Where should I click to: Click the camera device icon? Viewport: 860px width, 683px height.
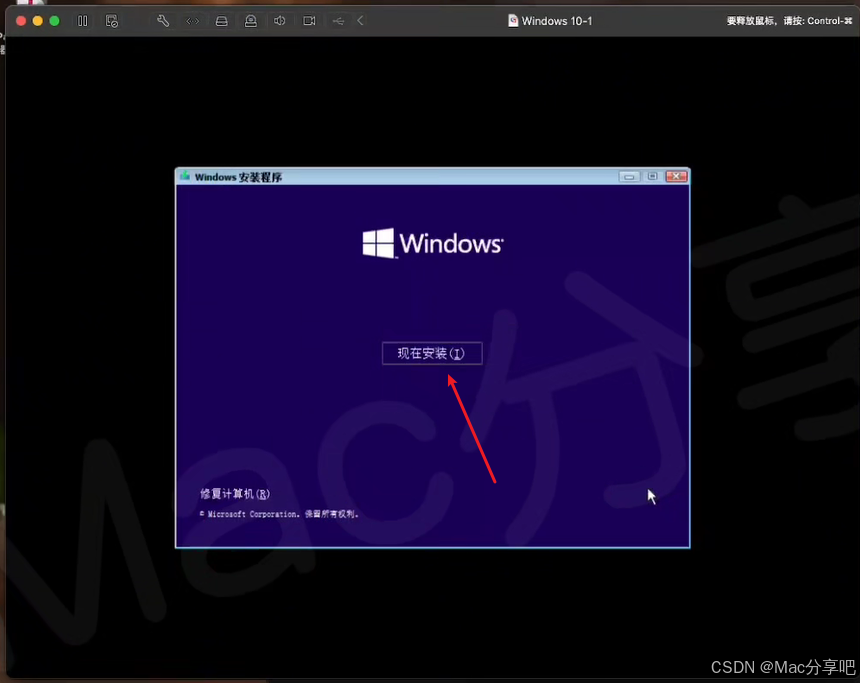point(309,21)
